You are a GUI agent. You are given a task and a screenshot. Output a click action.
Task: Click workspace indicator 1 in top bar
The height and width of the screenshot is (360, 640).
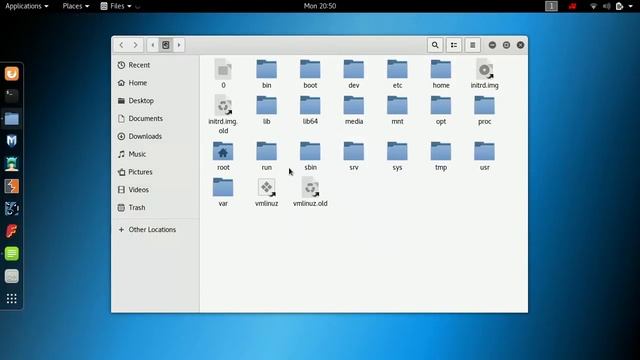(x=551, y=6)
